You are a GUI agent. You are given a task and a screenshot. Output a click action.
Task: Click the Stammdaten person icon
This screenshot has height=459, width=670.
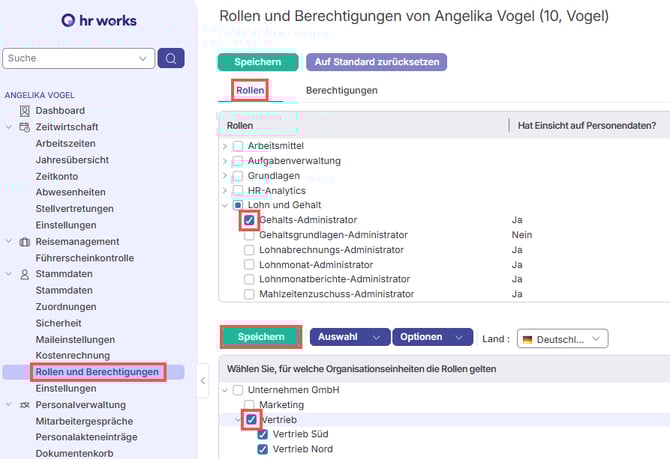[25, 274]
